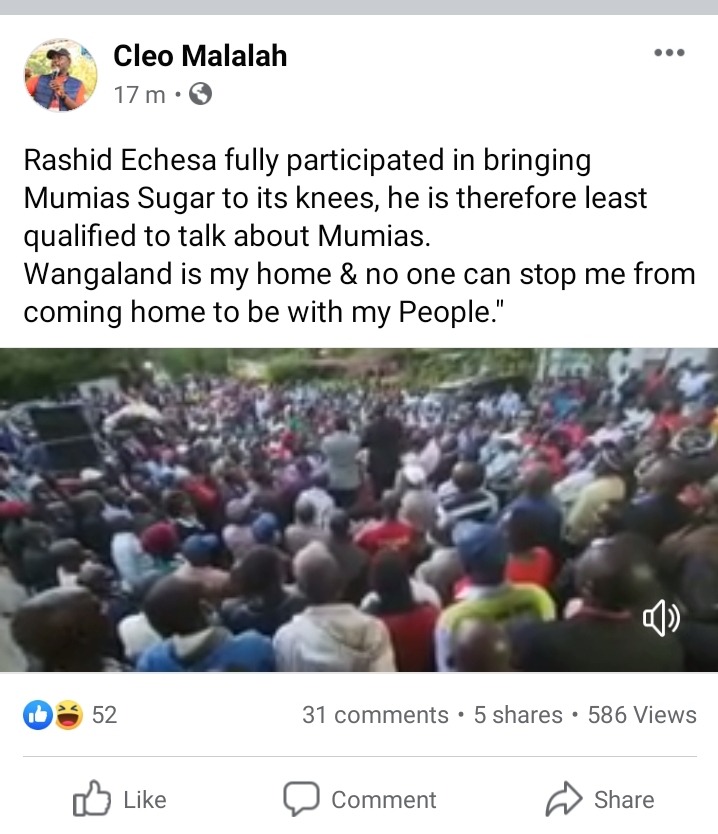Click the post text about Mumias Sugar
This screenshot has width=718, height=834.
360,236
